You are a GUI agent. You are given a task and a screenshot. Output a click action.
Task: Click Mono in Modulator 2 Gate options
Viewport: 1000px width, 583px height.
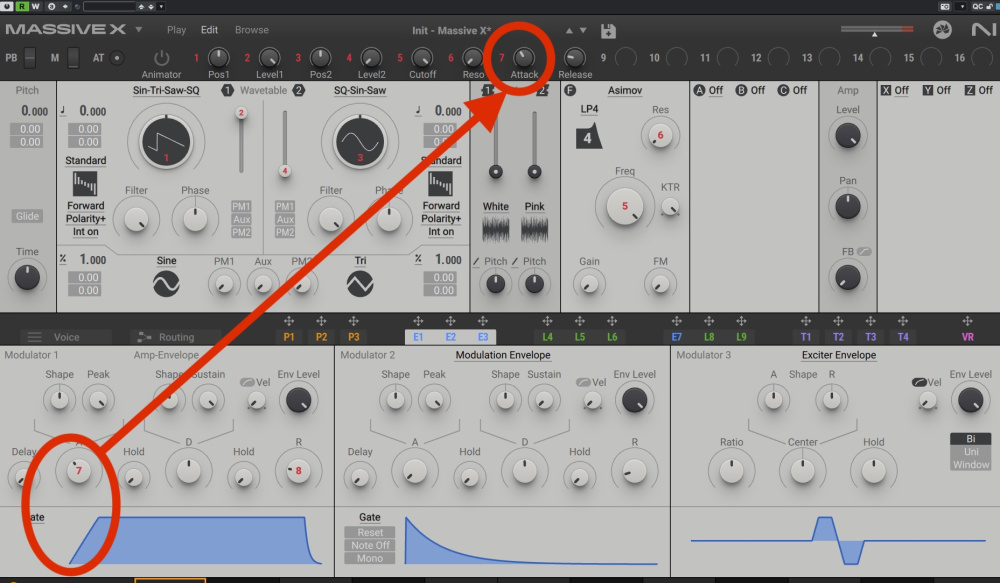coord(370,558)
